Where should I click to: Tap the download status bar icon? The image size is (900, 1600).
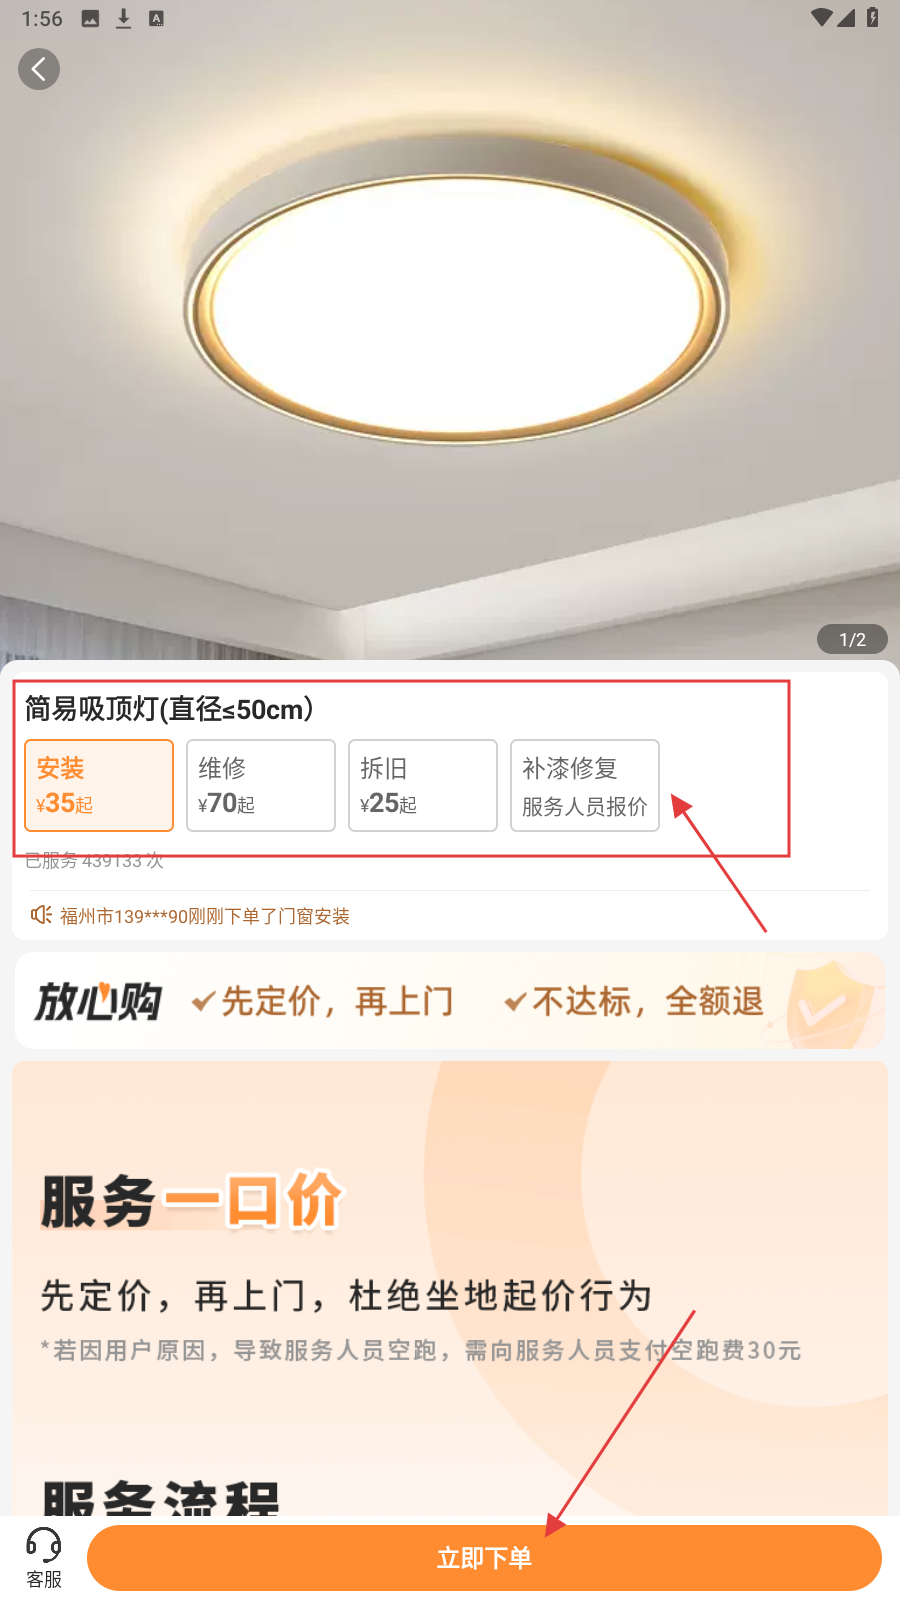[x=123, y=18]
